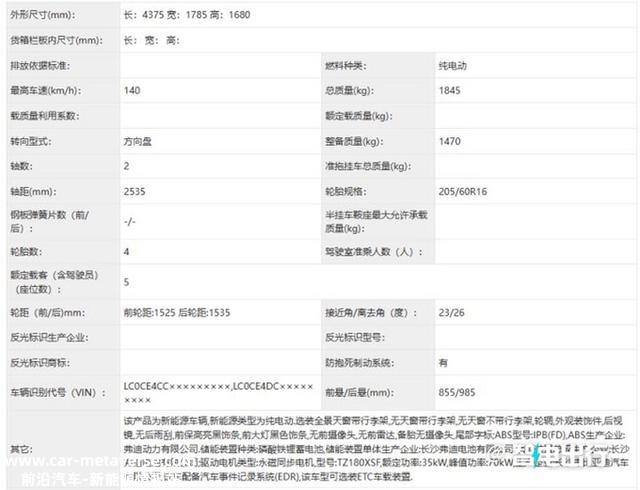640x490 pixels.
Task: Click the 额定载客（含驾驶员） label
Action: pos(54,282)
